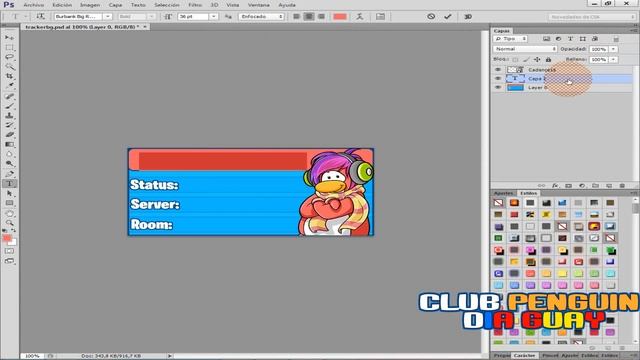
Task: Open the Edición menu
Action: 62,5
